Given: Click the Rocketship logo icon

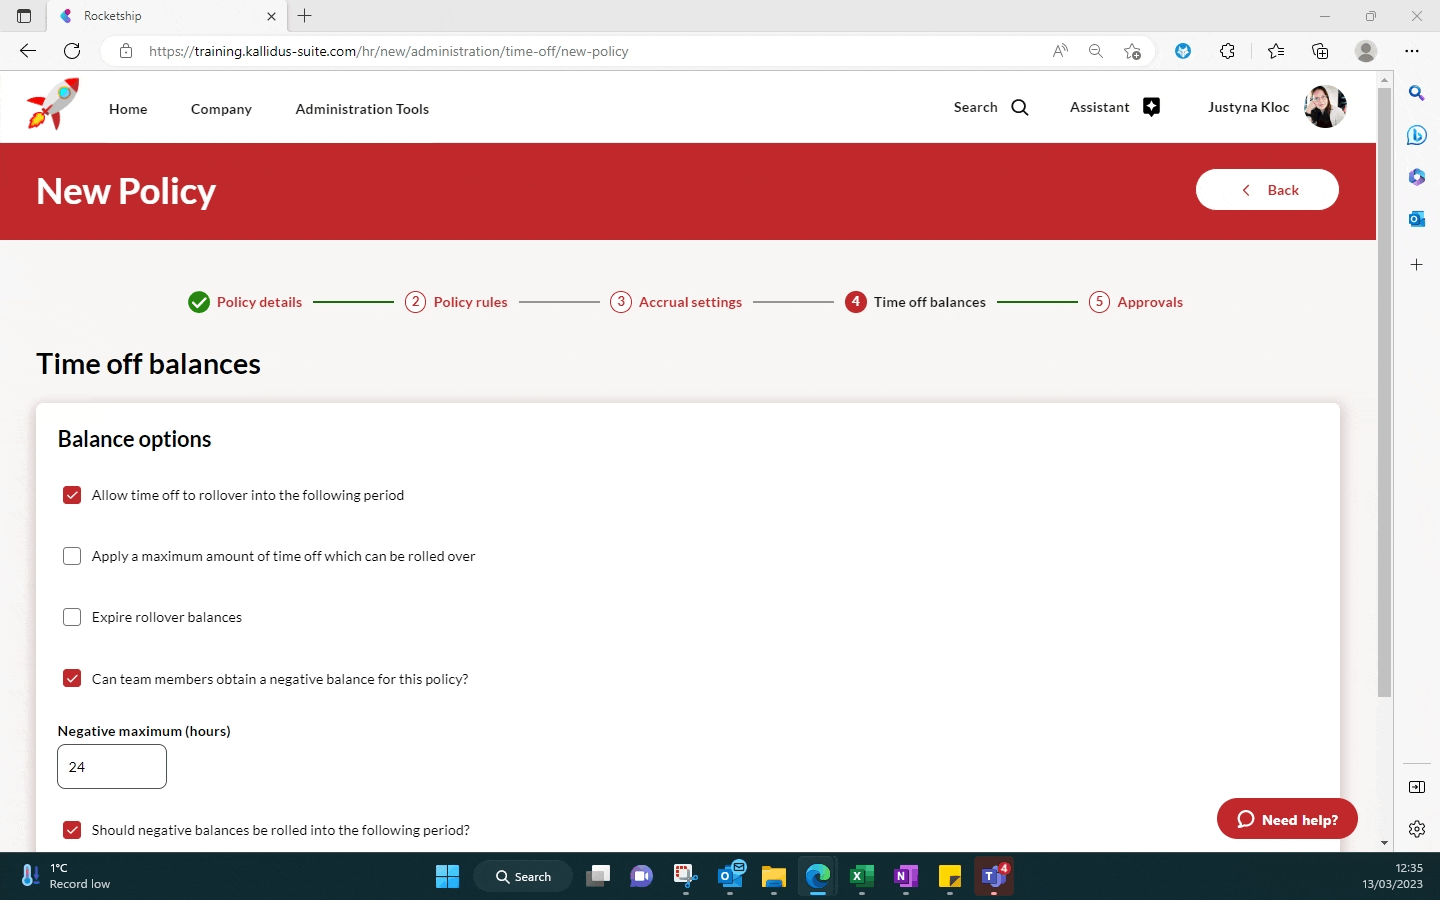Looking at the screenshot, I should coord(52,105).
